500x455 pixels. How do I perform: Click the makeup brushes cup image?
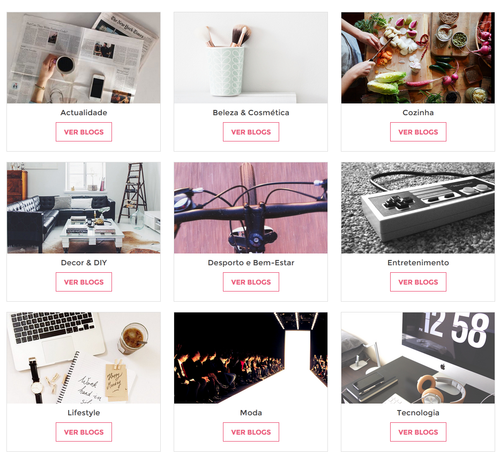tap(251, 58)
